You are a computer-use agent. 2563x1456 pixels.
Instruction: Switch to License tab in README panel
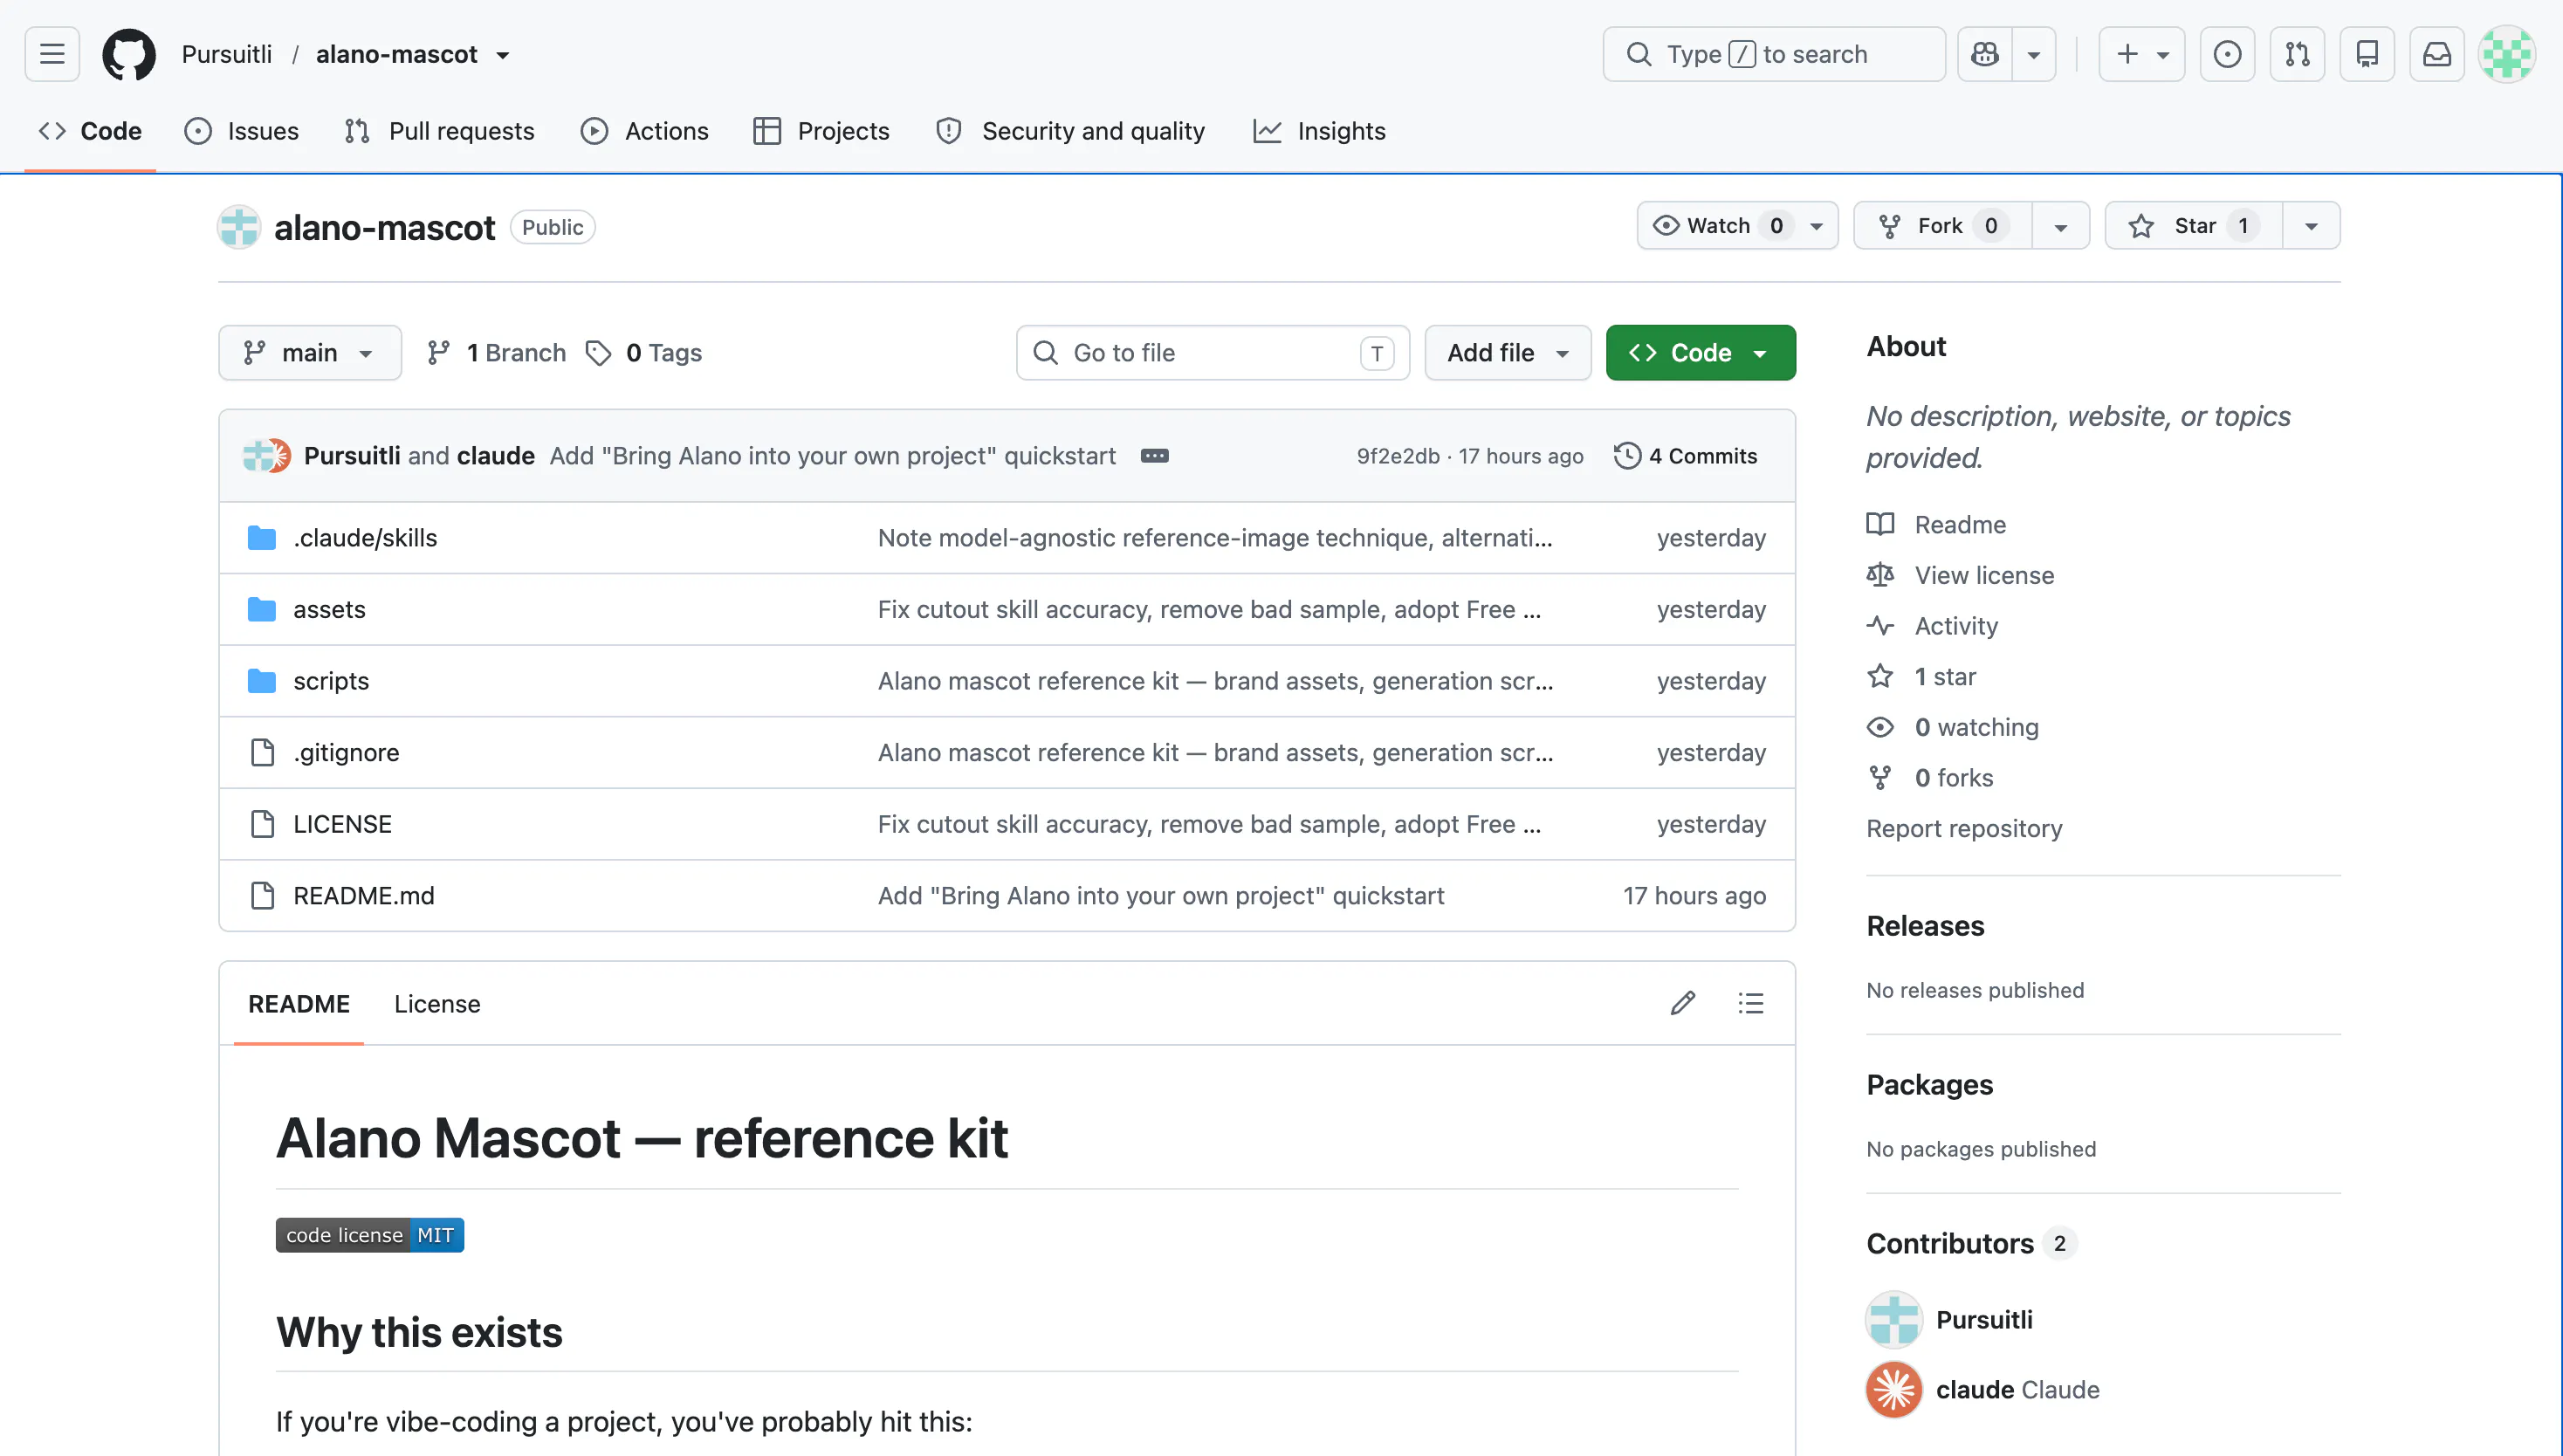coord(437,1004)
